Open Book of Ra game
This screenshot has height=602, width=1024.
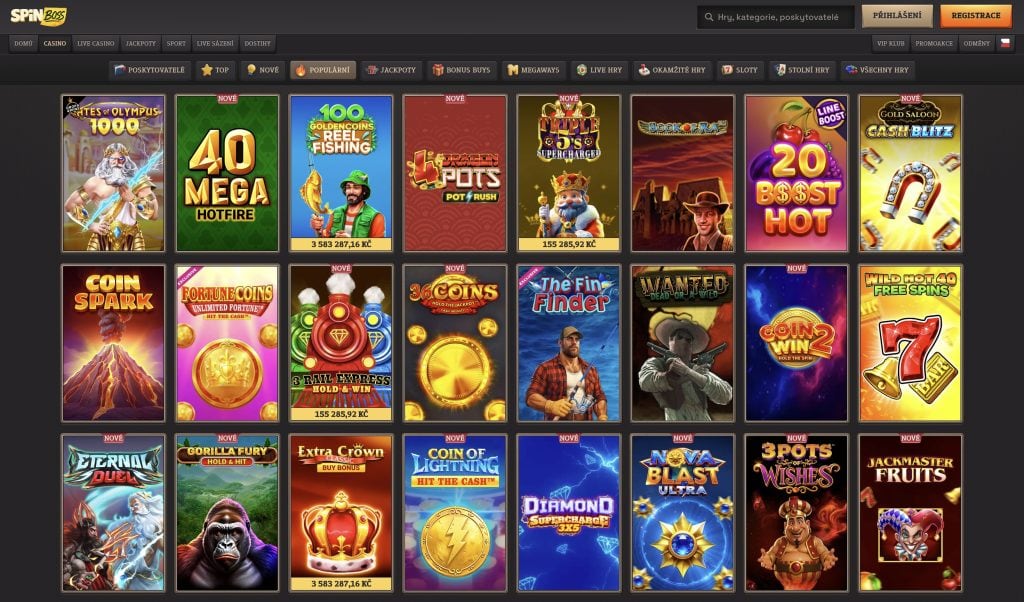pos(682,173)
